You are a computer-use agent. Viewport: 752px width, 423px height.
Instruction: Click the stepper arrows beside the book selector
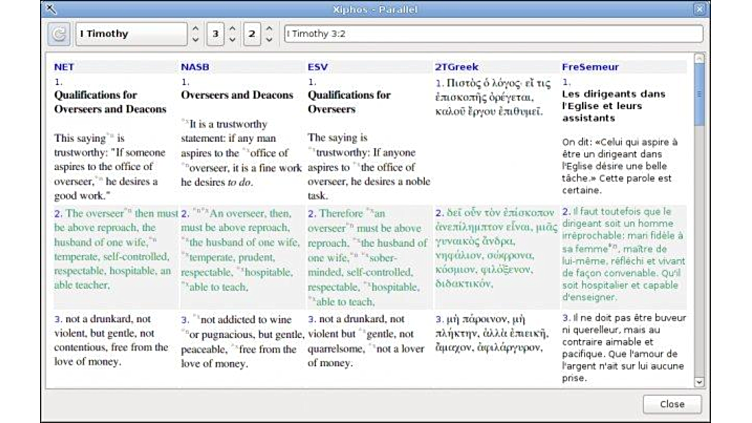[195, 34]
